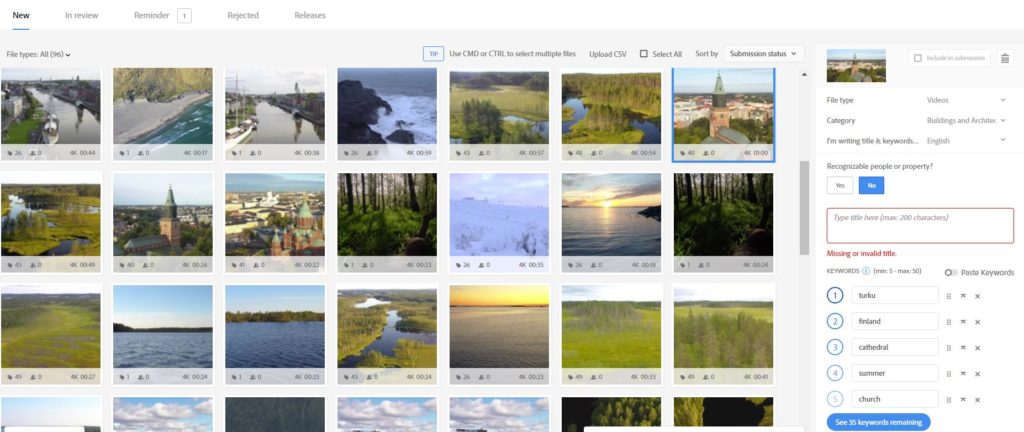This screenshot has width=1024, height=432.
Task: Grab the reorder handle beside church
Action: pyautogui.click(x=949, y=400)
